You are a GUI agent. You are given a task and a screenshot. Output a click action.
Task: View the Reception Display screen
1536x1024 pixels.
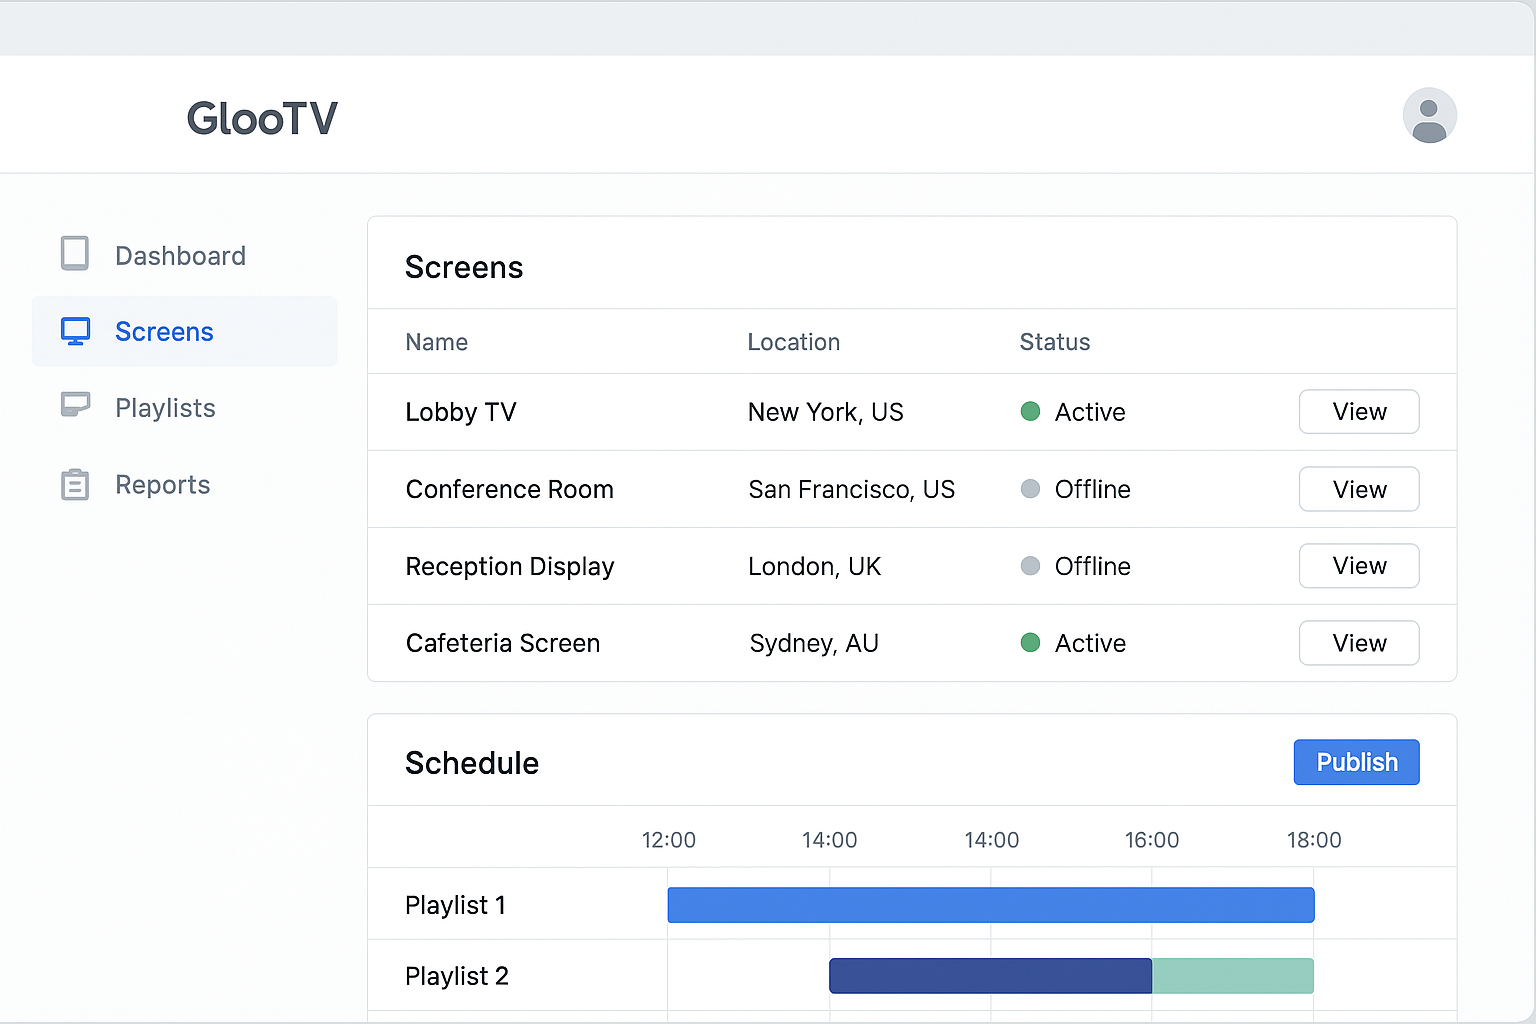click(x=1358, y=566)
